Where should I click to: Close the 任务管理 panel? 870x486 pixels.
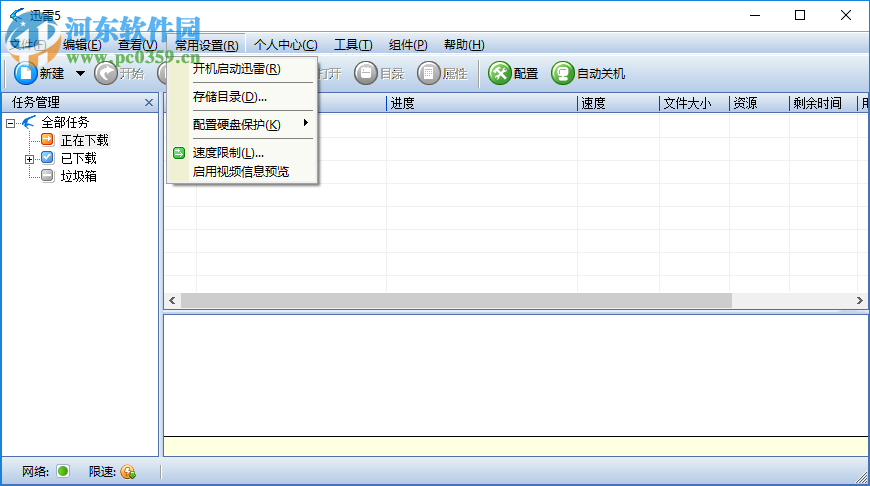pyautogui.click(x=149, y=103)
